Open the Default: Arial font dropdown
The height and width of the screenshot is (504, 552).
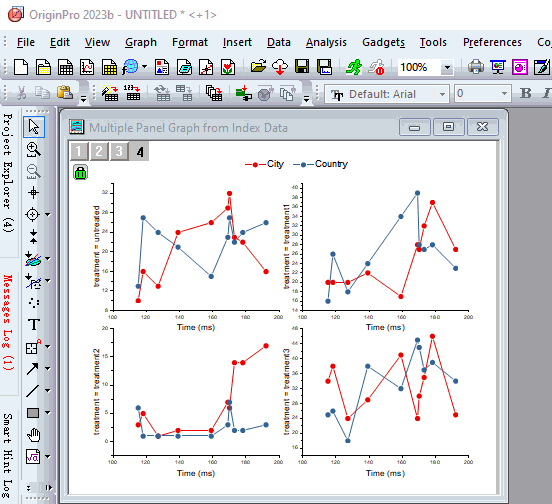442,94
